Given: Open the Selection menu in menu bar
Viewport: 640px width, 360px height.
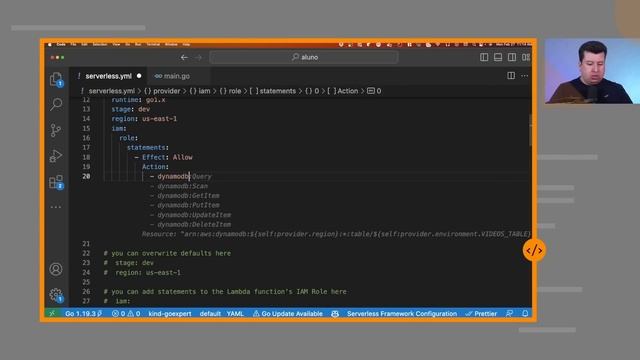Looking at the screenshot, I should pos(100,44).
